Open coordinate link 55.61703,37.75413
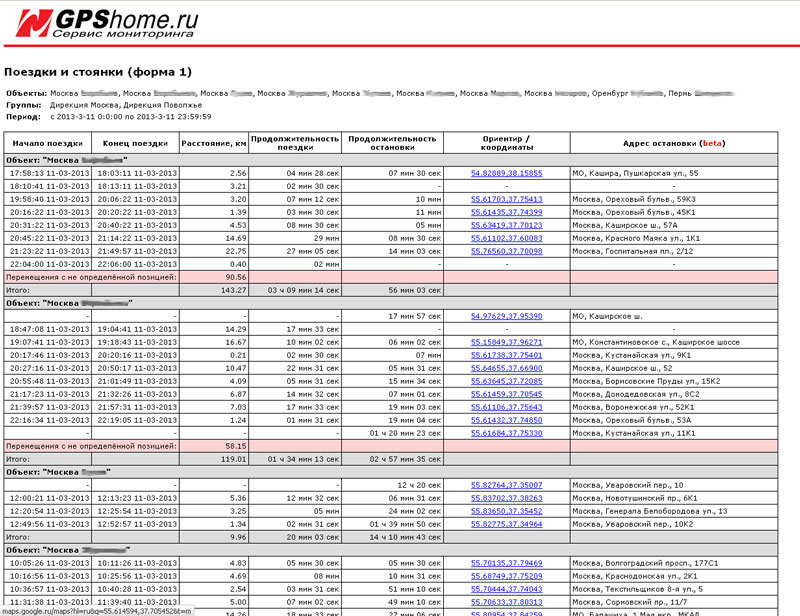The height and width of the screenshot is (616, 800). coord(506,199)
